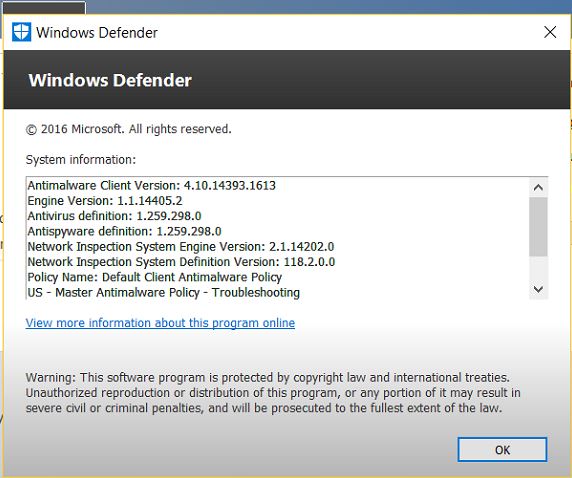
Task: Select the 'Network Inspection System Engine Version' line
Action: point(181,247)
